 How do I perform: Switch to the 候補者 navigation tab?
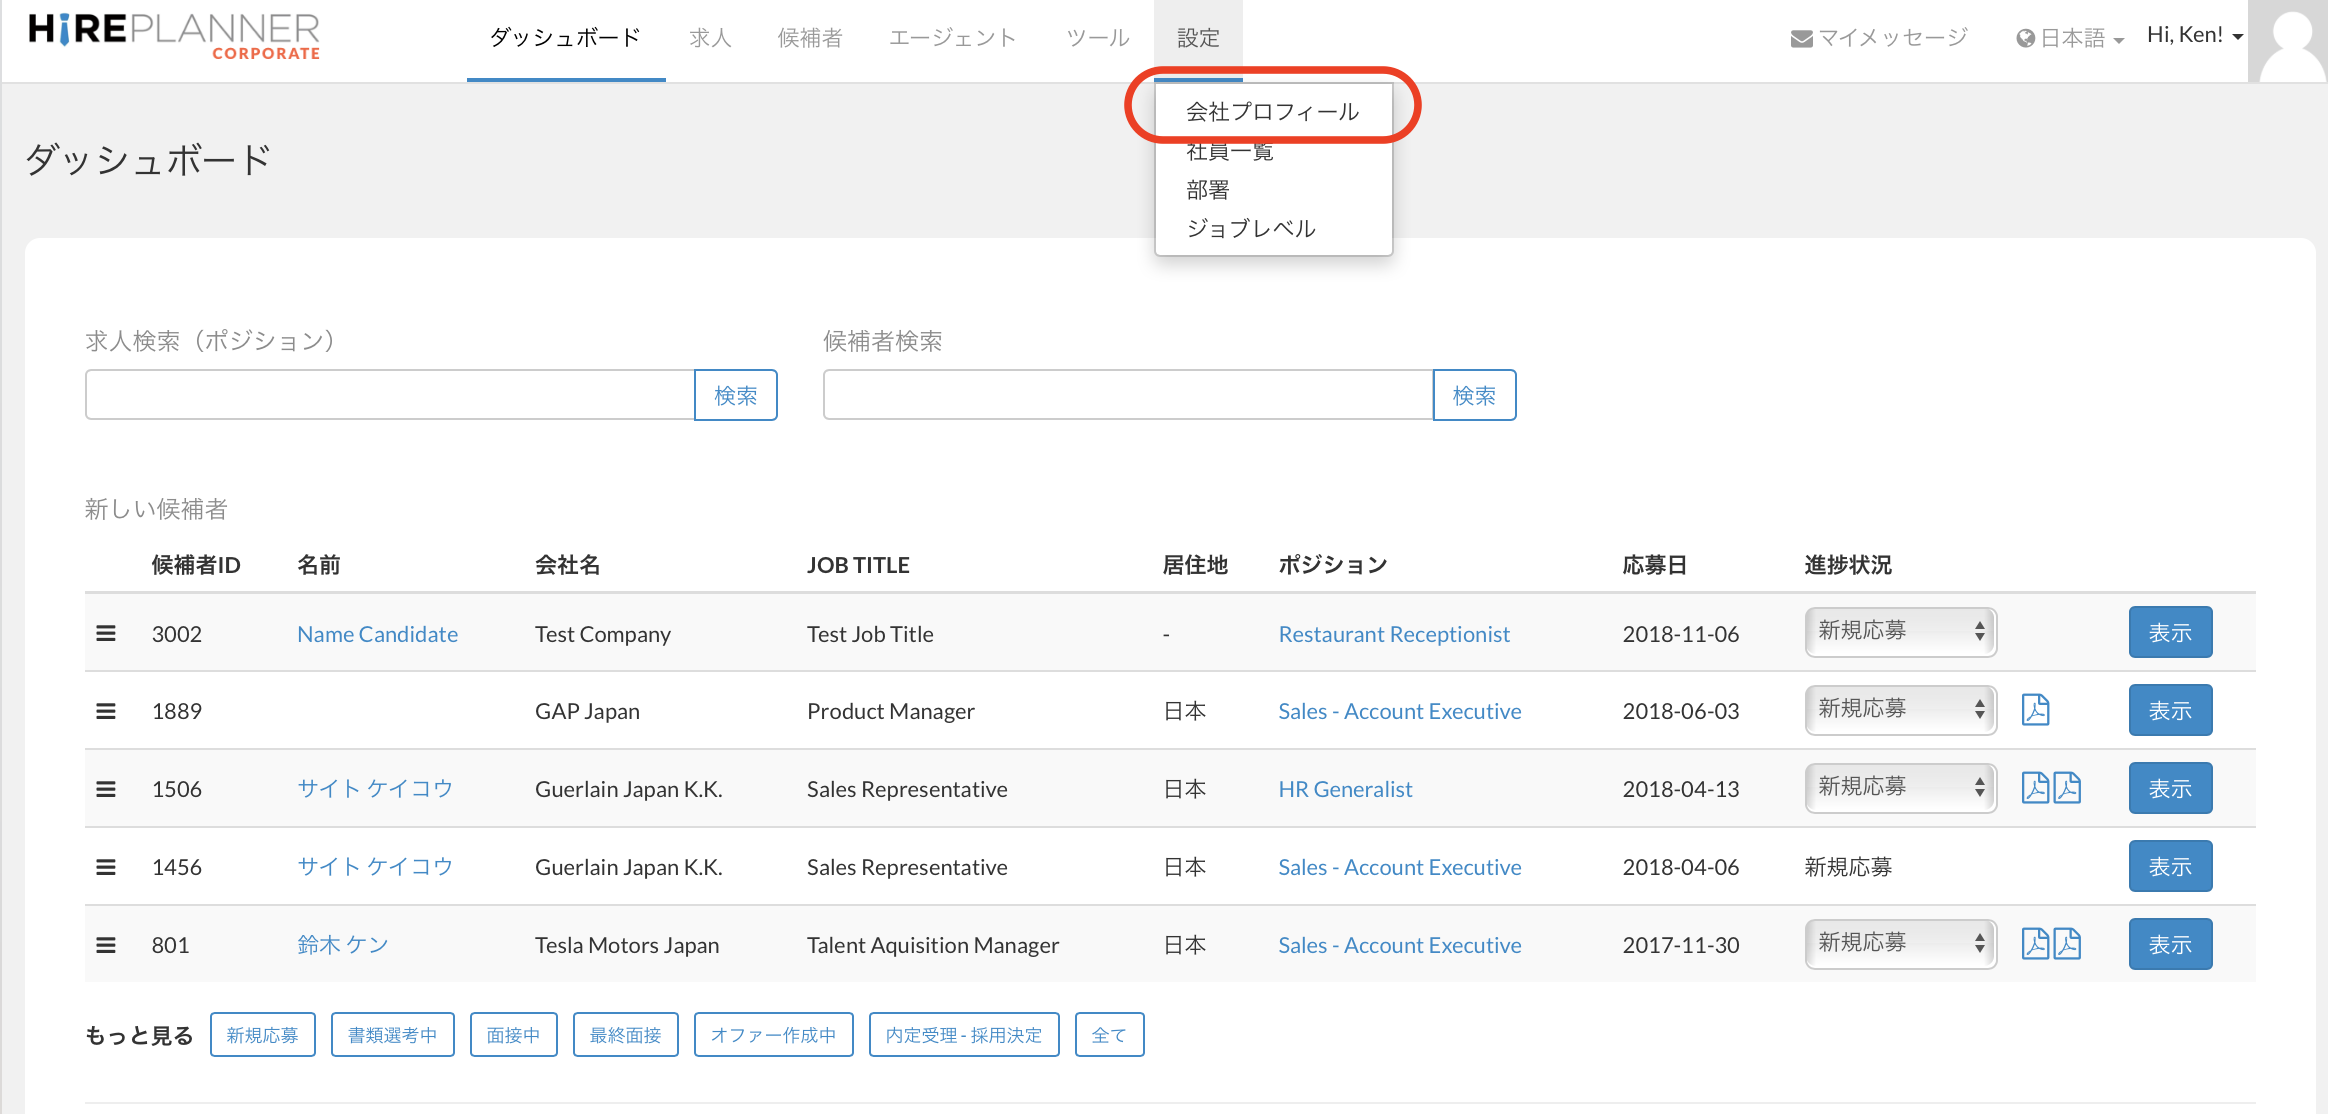[810, 38]
